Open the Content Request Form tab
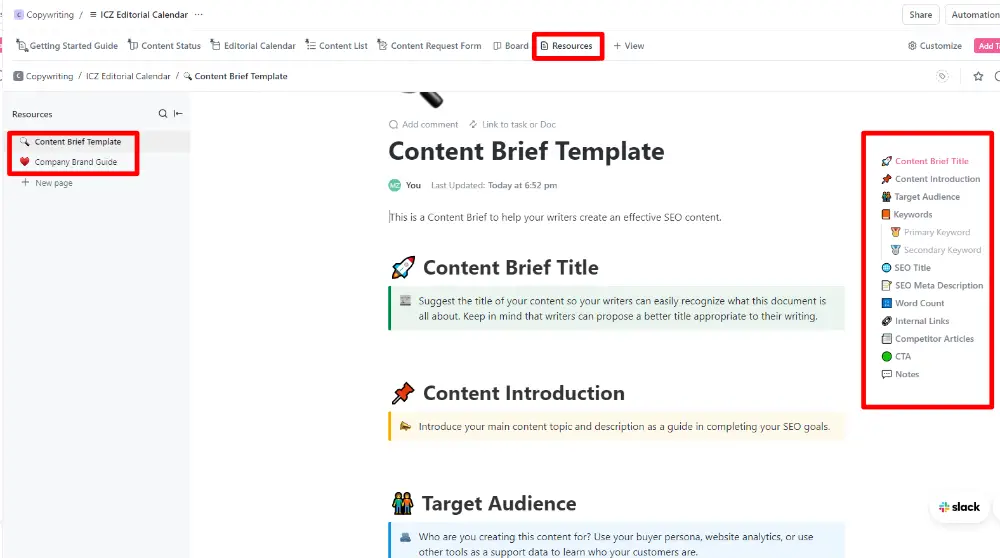This screenshot has height=558, width=1000. pyautogui.click(x=429, y=46)
